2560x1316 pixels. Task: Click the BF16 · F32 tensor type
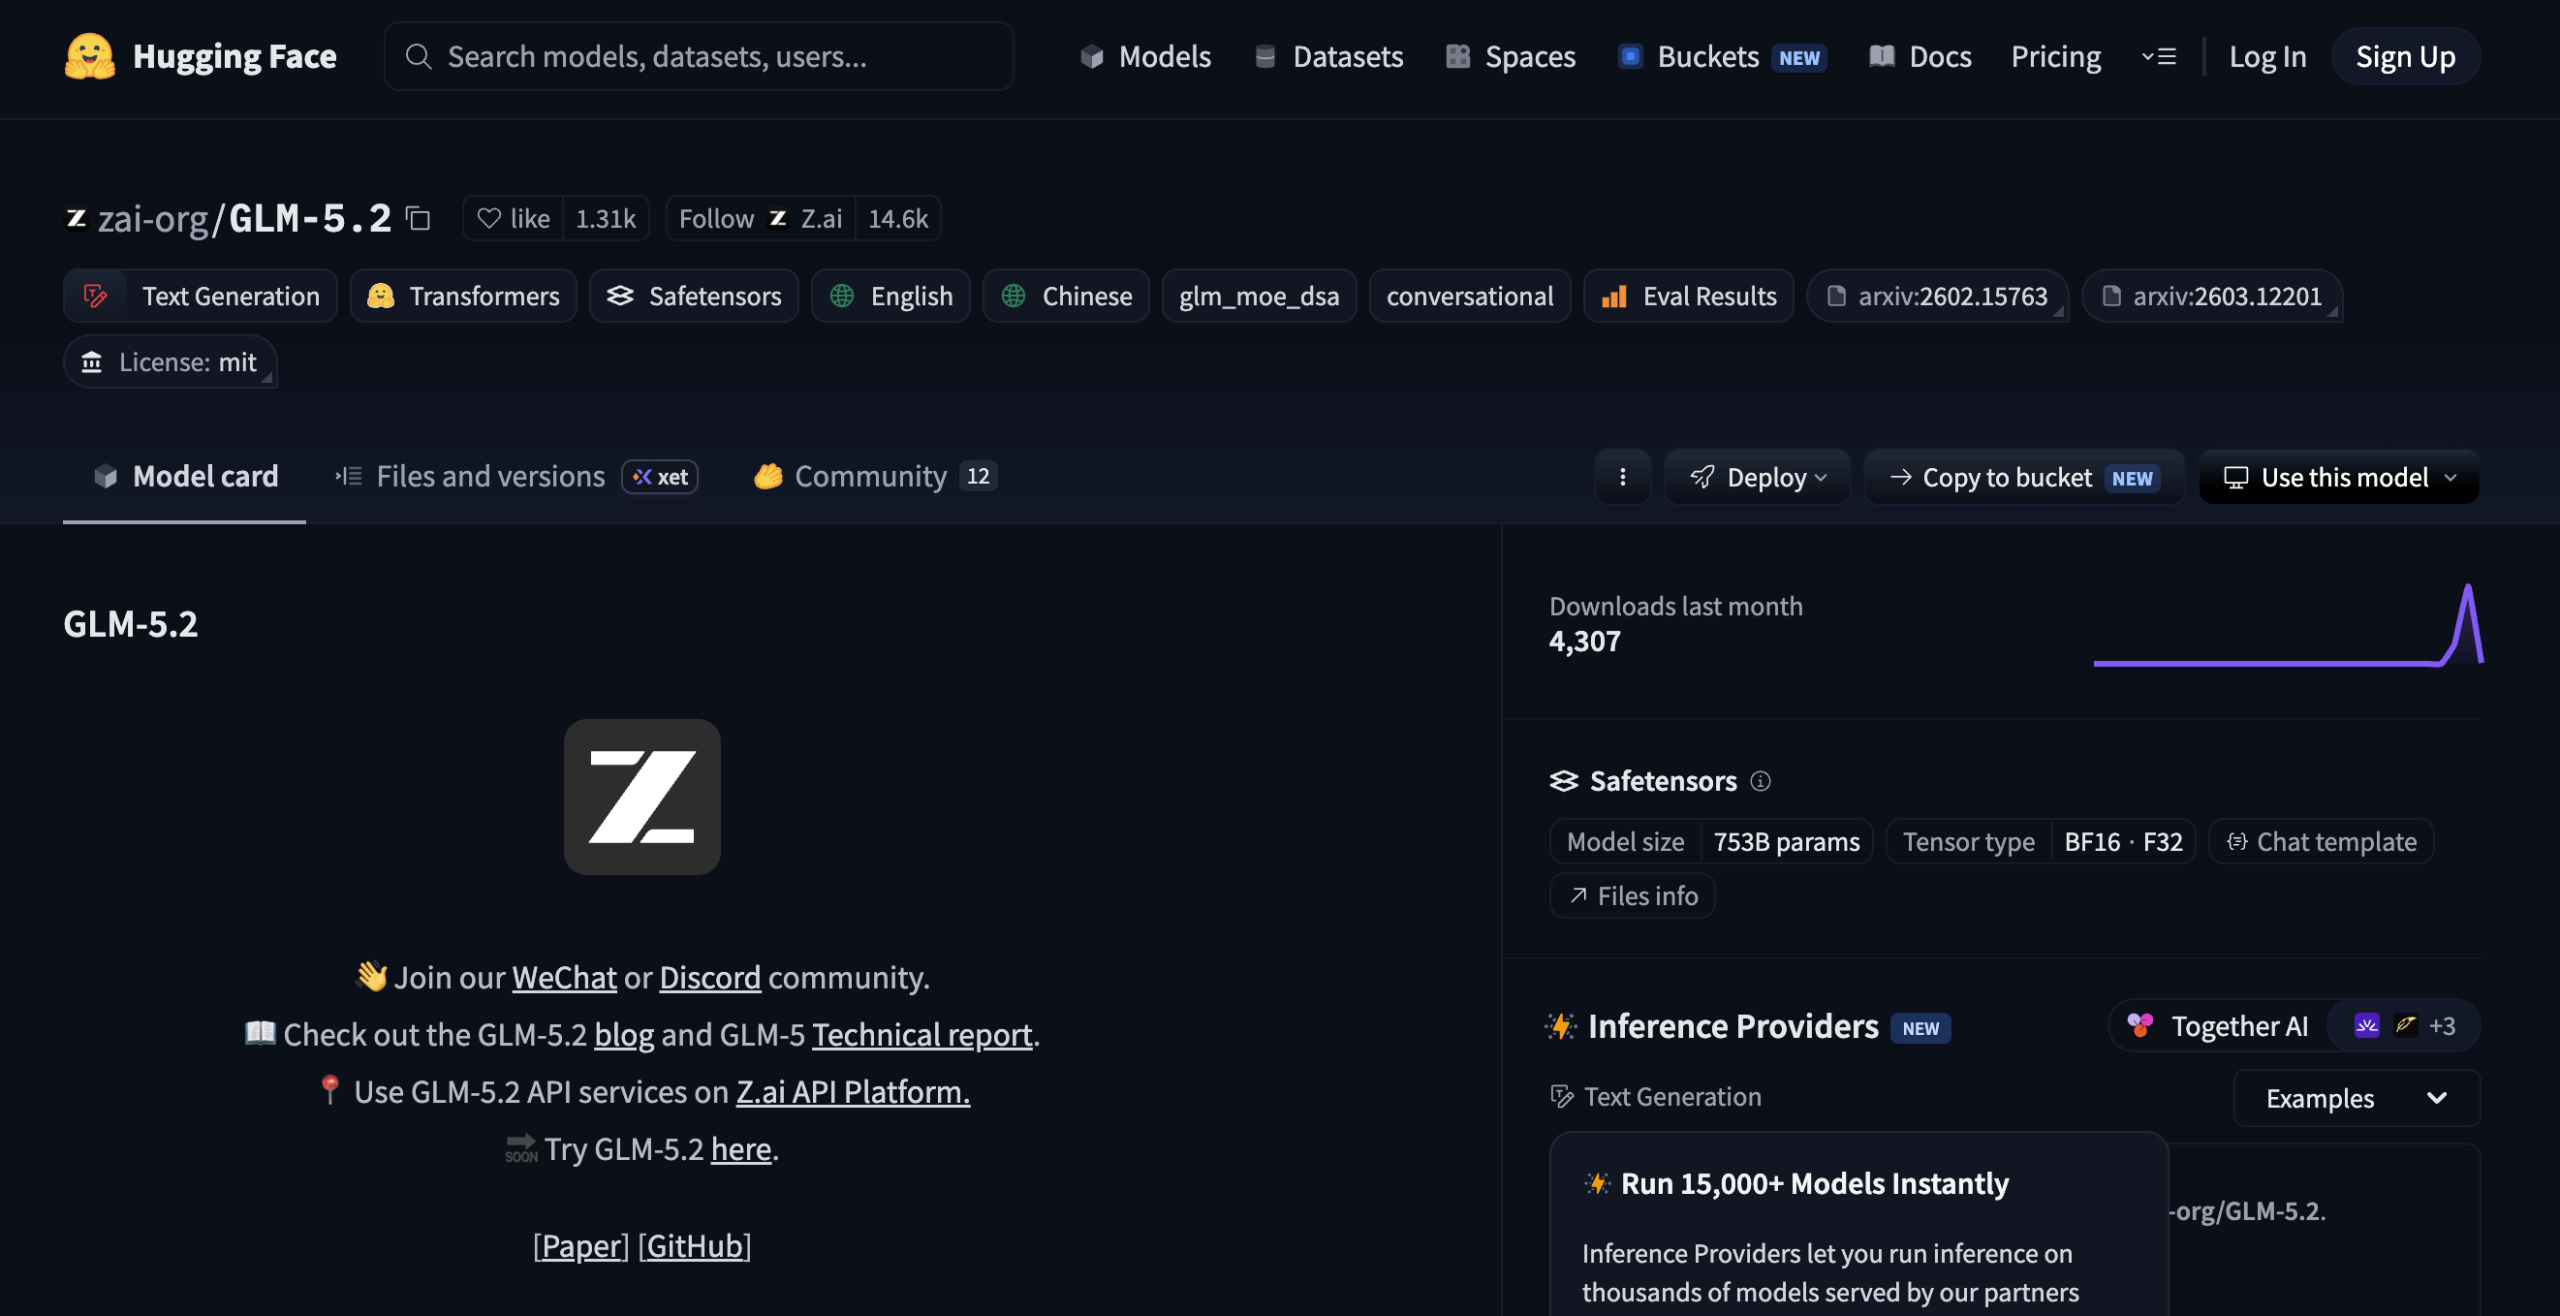click(x=2123, y=842)
